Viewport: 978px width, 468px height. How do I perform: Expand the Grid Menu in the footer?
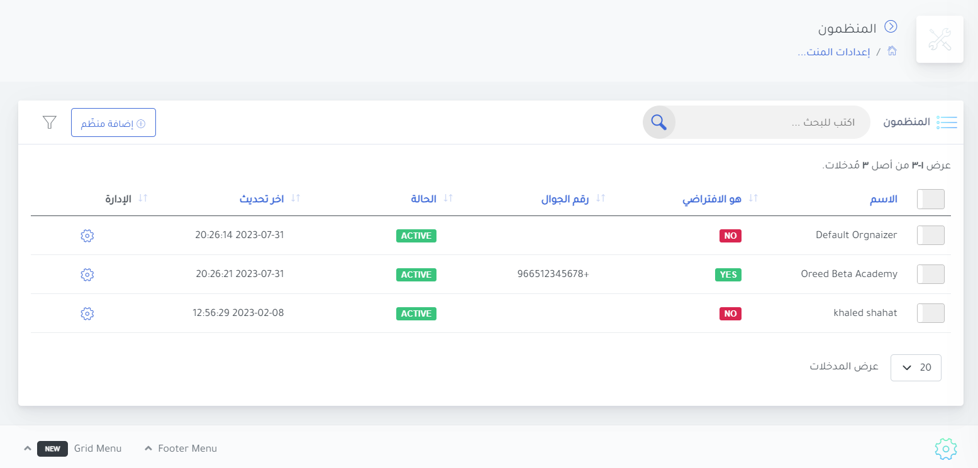[x=72, y=448]
